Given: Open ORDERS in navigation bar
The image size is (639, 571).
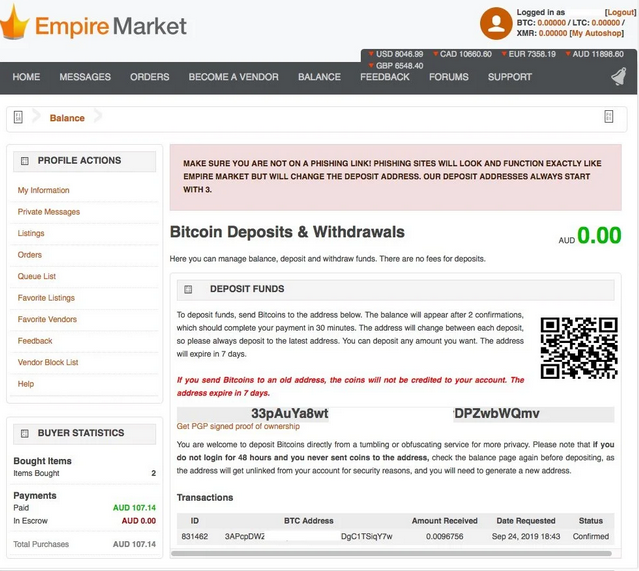Looking at the screenshot, I should 150,77.
